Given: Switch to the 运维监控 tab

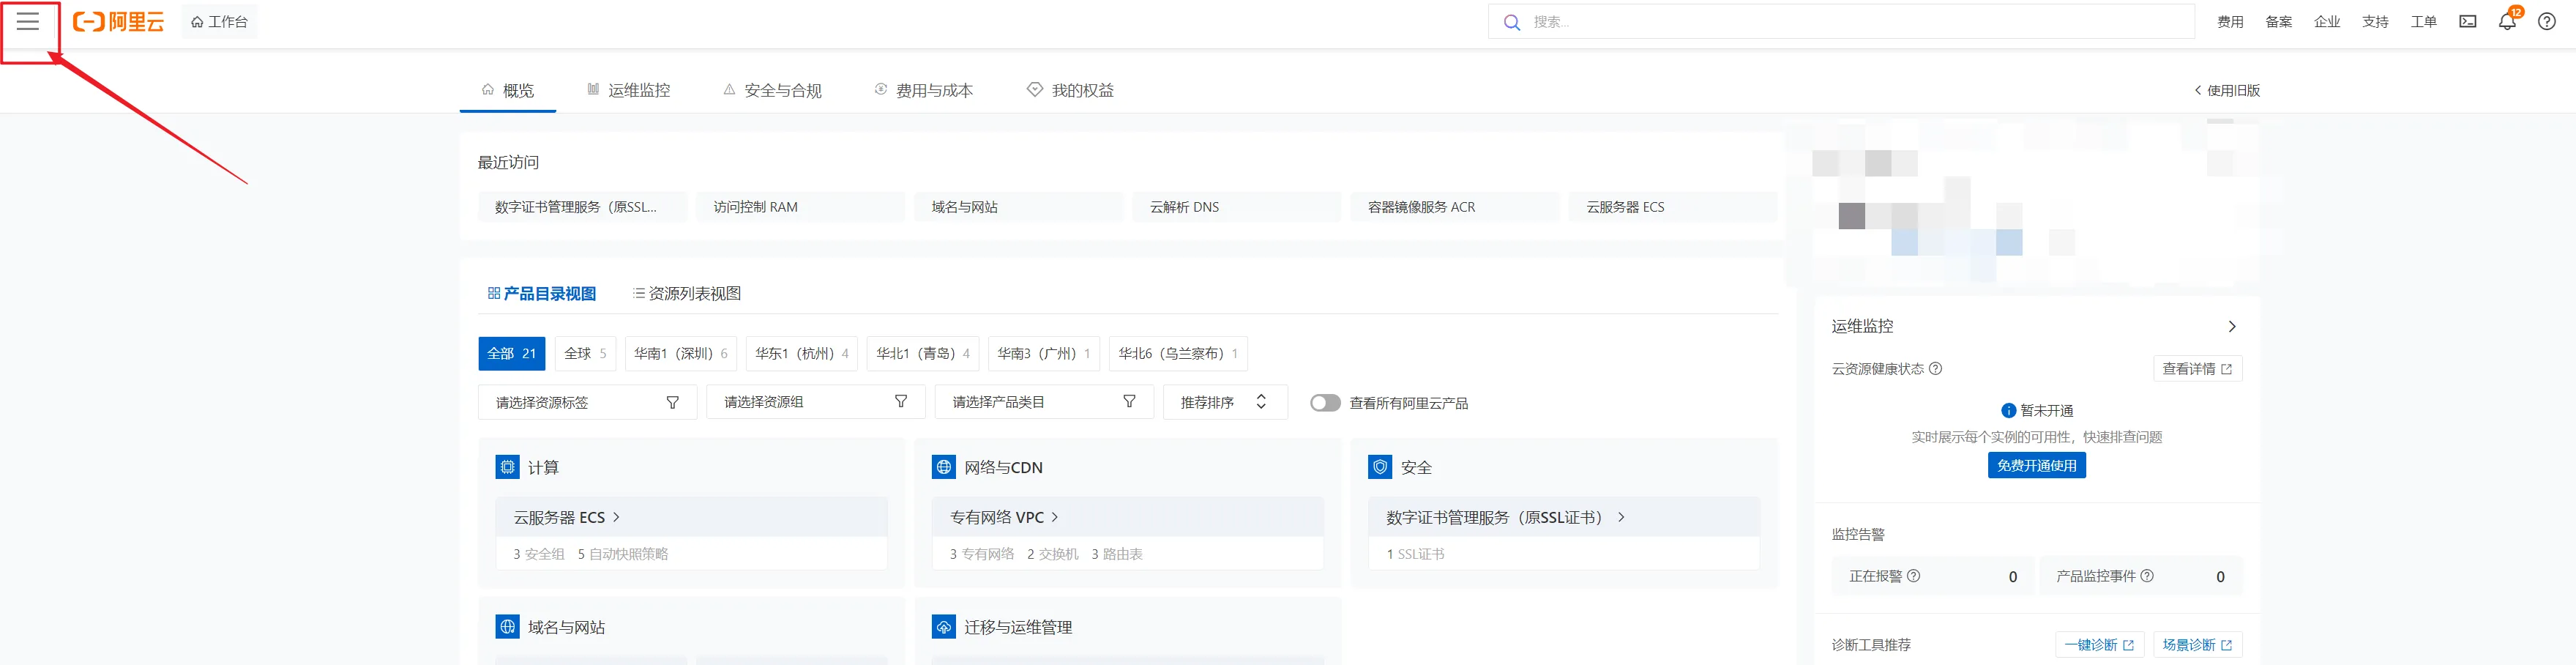Looking at the screenshot, I should (629, 91).
